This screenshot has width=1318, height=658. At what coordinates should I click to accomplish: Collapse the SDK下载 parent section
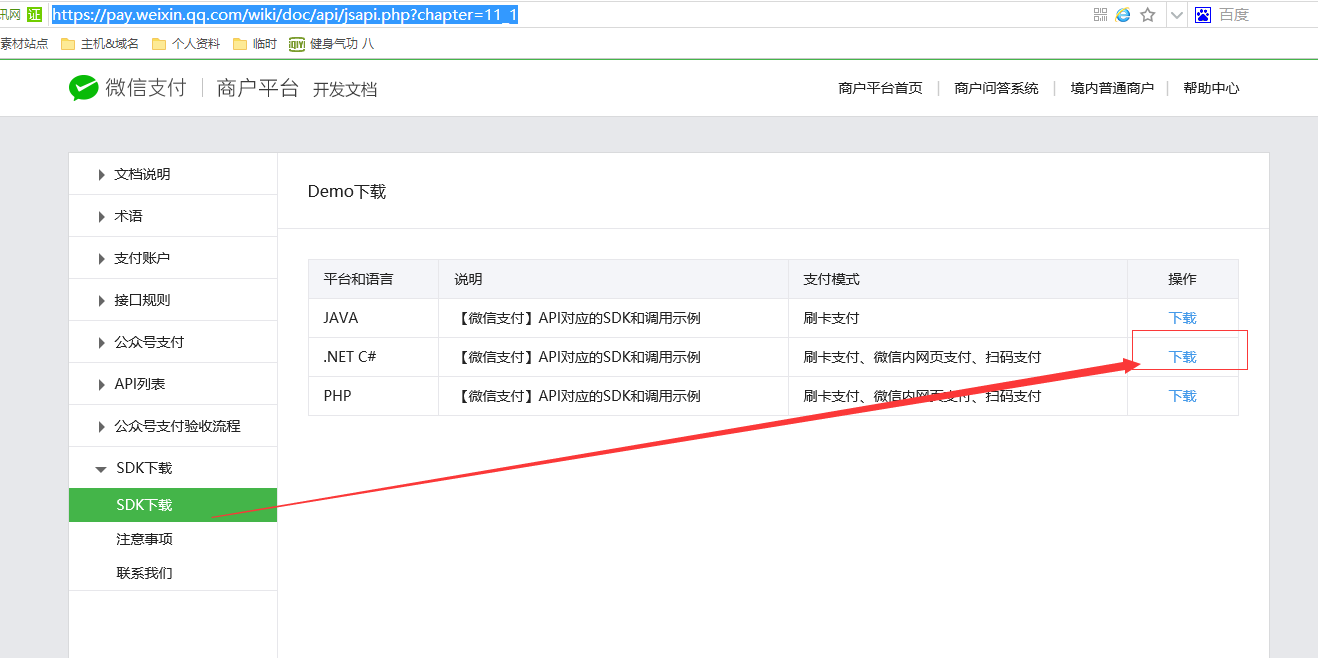173,468
